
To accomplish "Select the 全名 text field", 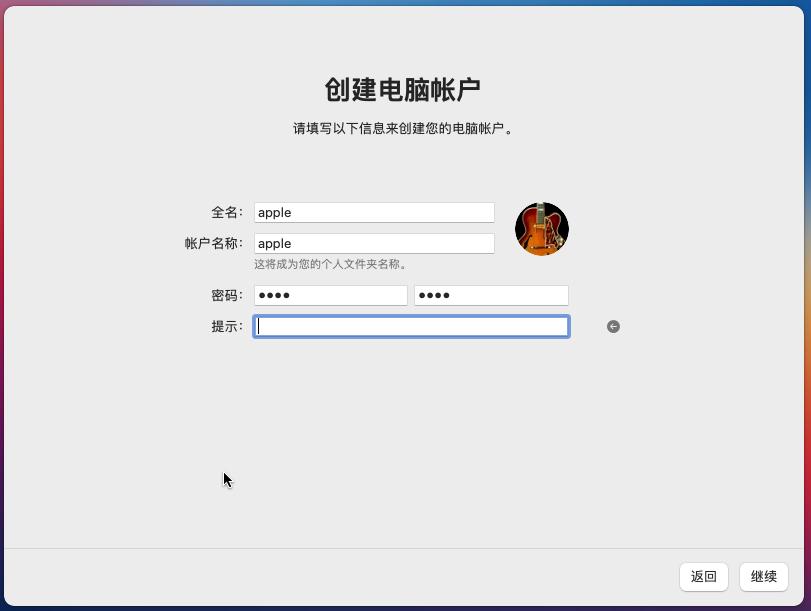I will (374, 212).
